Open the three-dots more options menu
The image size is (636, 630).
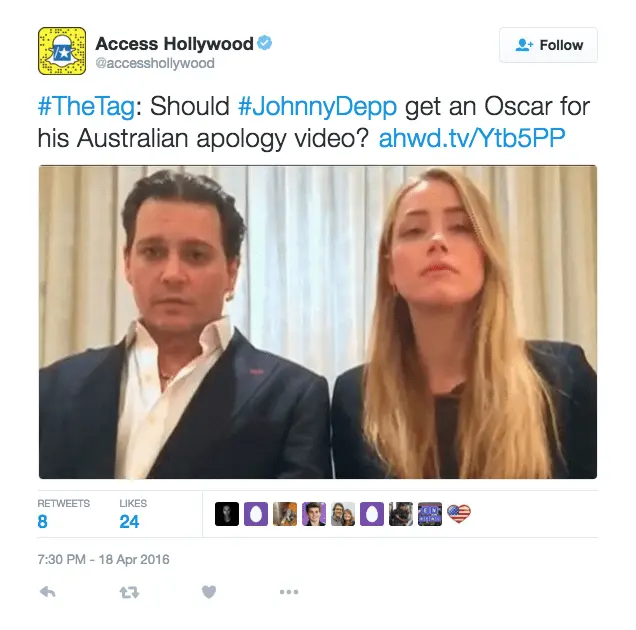(x=289, y=592)
